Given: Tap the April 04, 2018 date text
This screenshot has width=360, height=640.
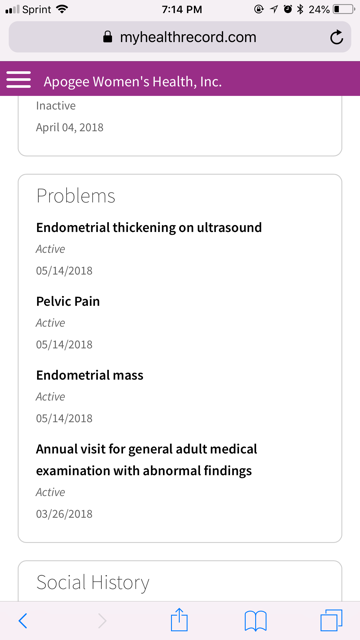Looking at the screenshot, I should pyautogui.click(x=70, y=127).
